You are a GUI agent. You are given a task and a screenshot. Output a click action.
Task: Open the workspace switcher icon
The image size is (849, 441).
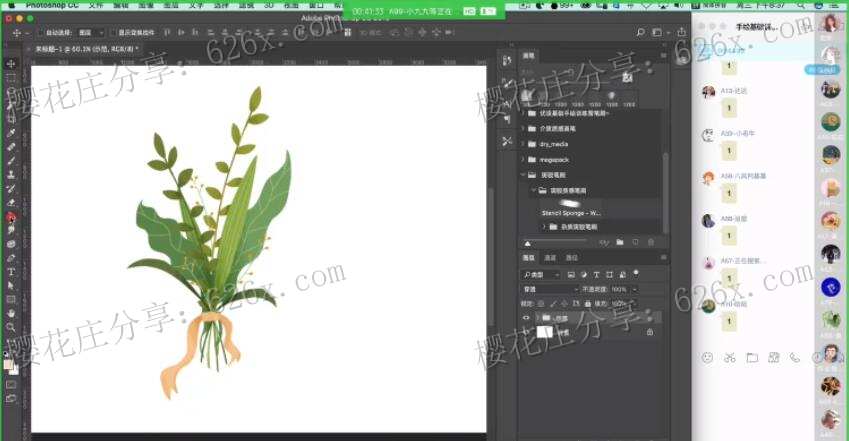coord(657,33)
